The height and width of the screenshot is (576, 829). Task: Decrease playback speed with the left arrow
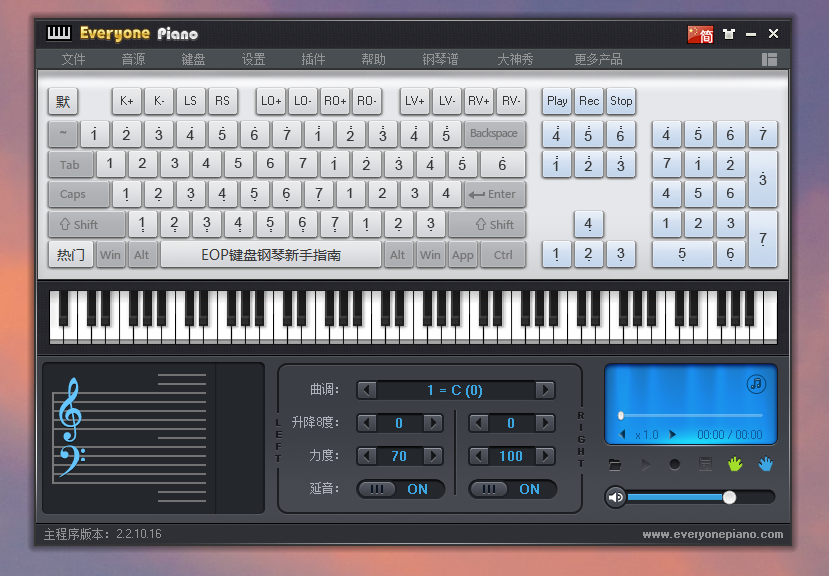[622, 434]
